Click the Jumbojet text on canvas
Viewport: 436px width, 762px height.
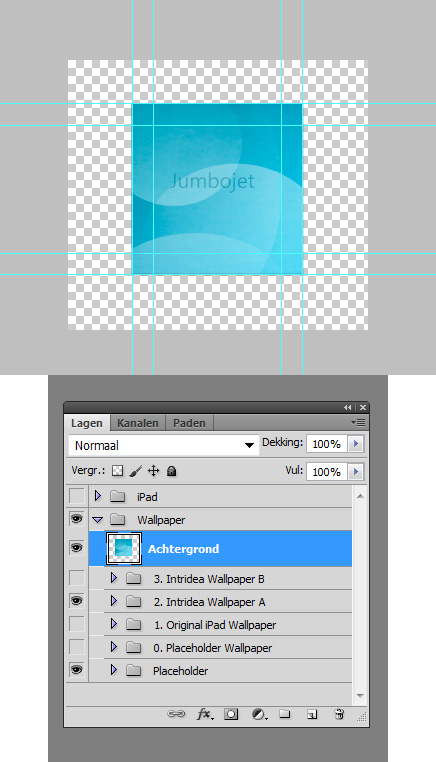212,181
